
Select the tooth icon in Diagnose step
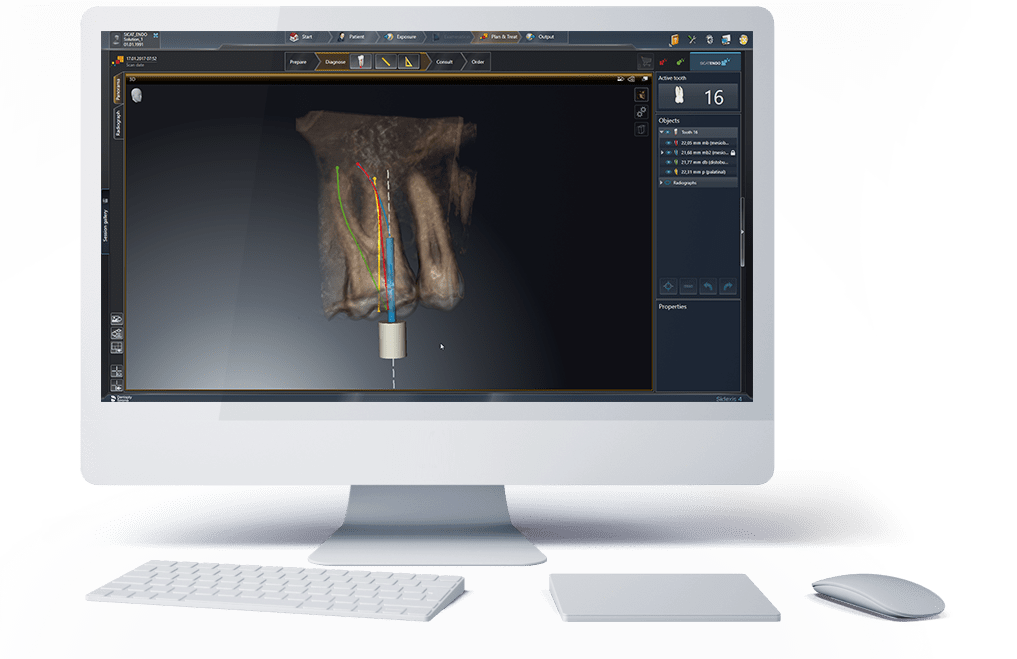(359, 62)
